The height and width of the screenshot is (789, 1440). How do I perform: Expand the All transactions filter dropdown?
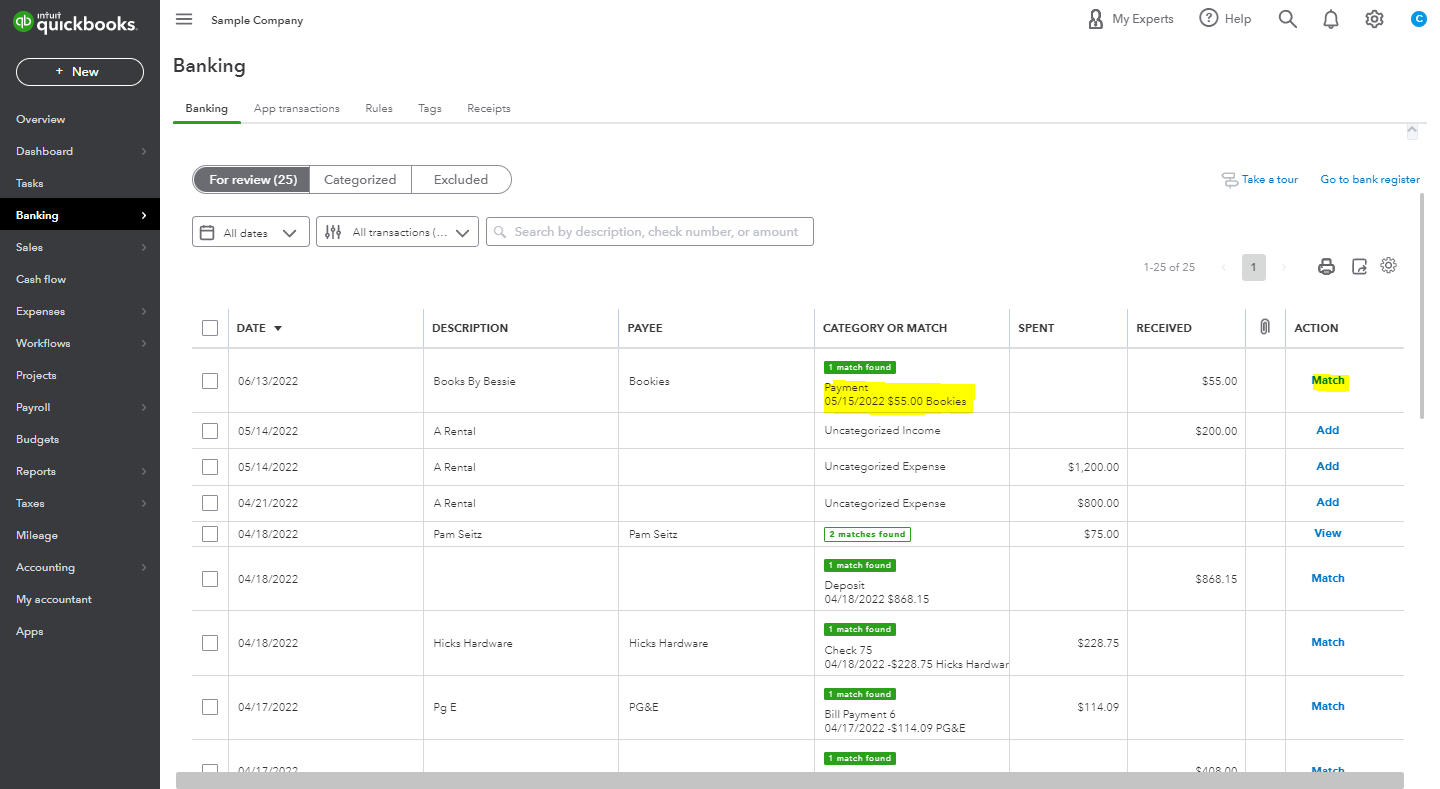click(x=397, y=232)
